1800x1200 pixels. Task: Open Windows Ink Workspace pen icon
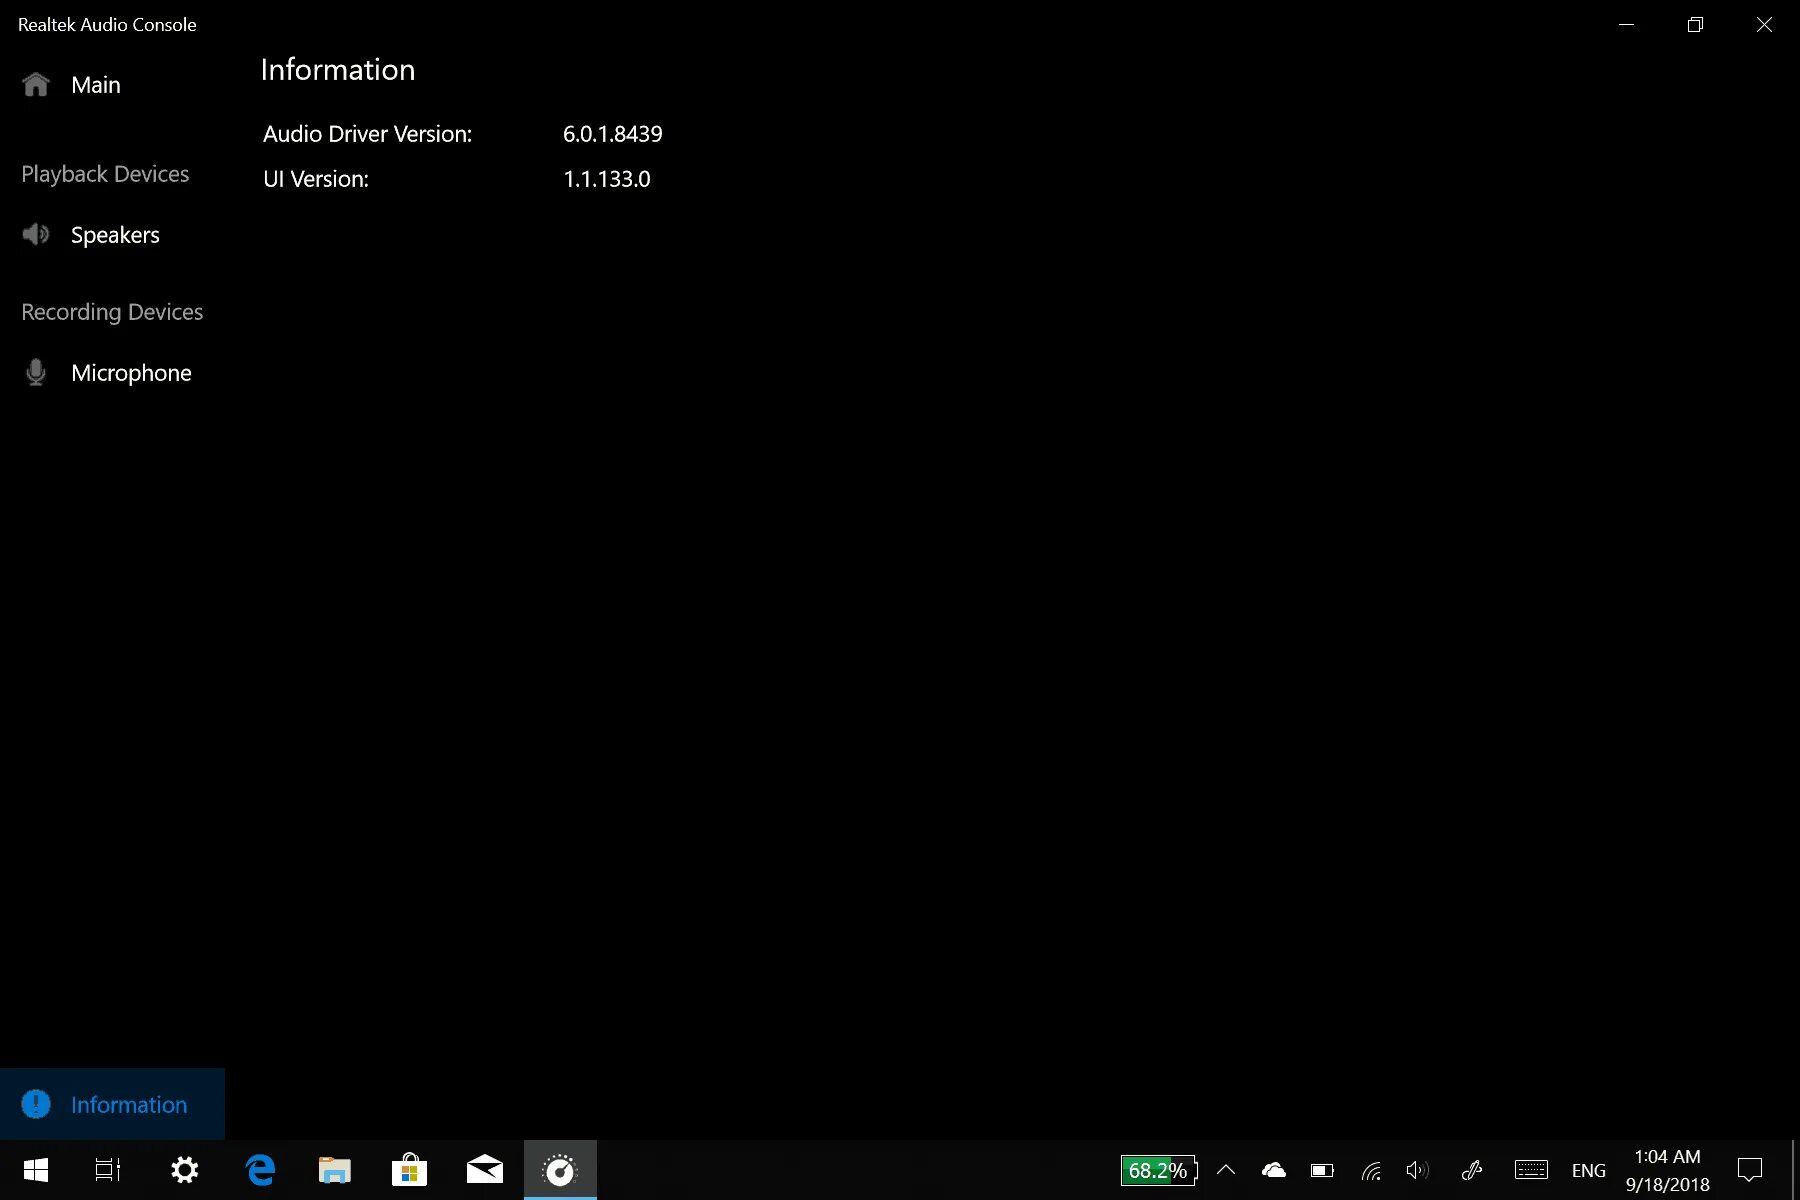point(1472,1170)
